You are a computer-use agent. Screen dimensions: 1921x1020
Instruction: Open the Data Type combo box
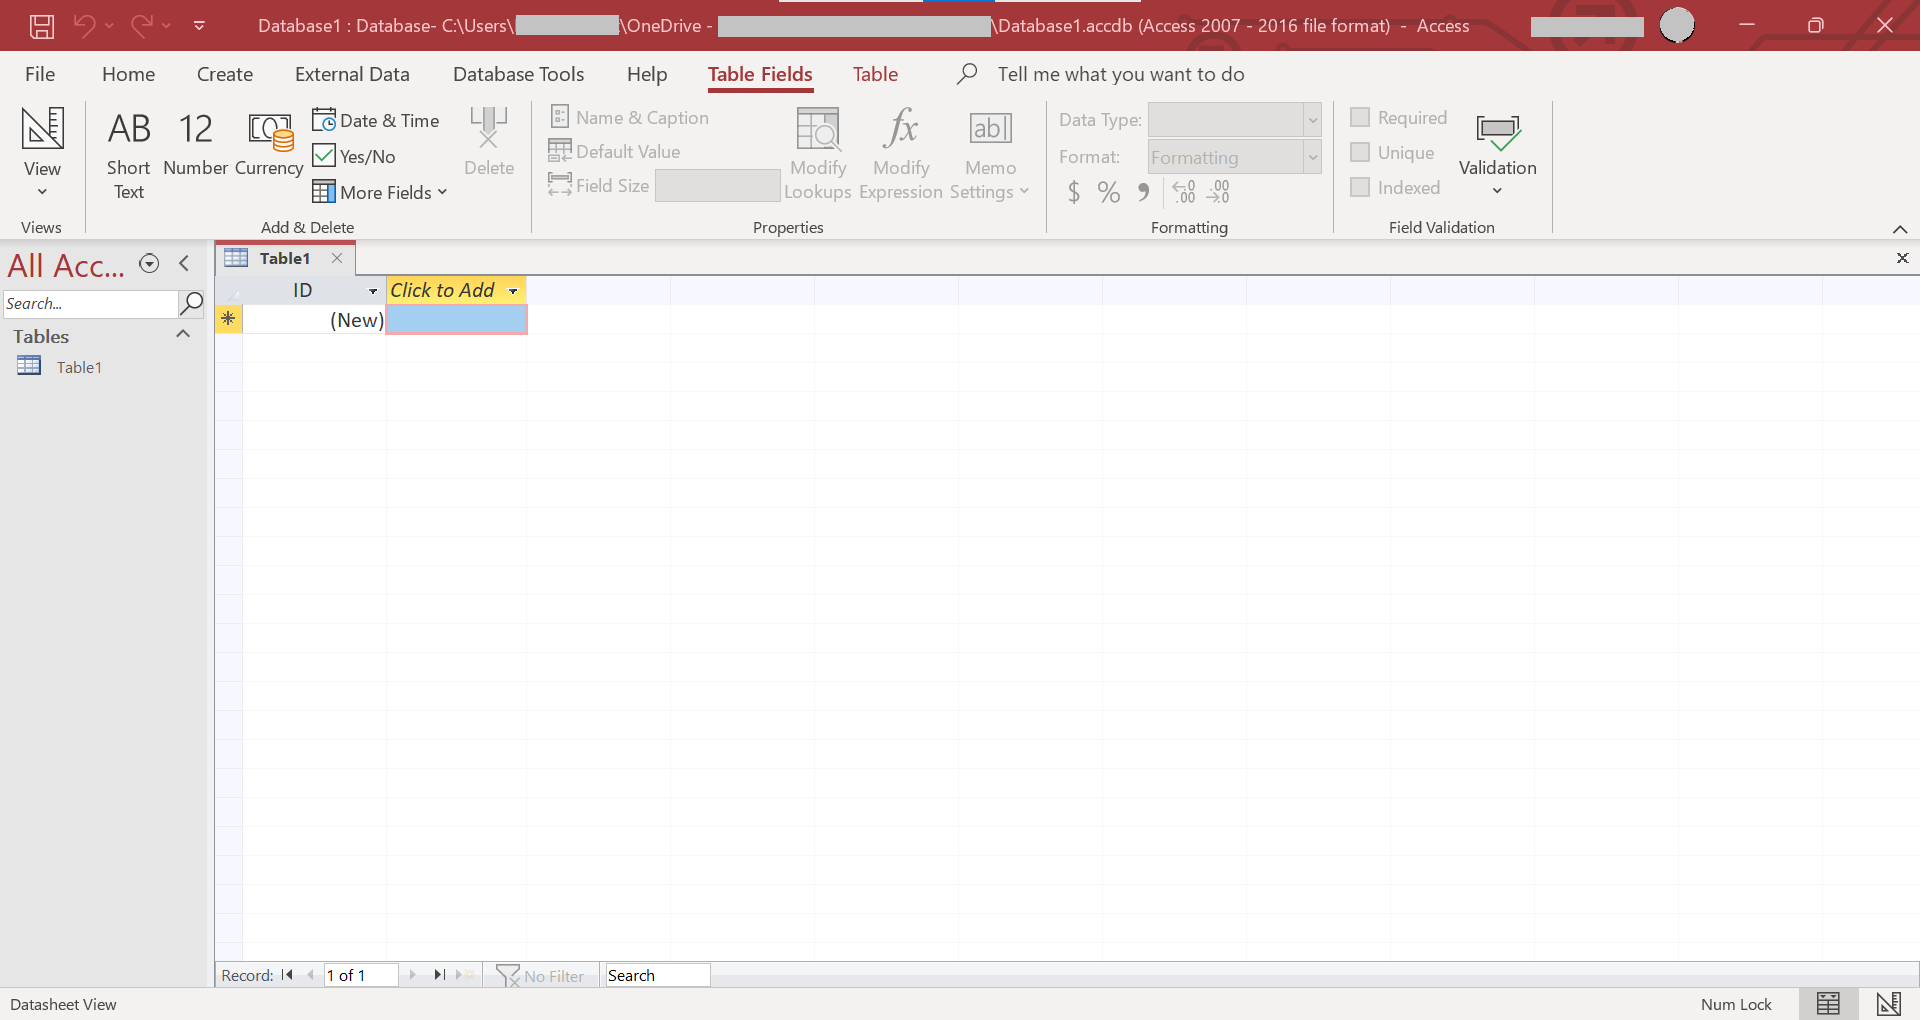[x=1235, y=120]
